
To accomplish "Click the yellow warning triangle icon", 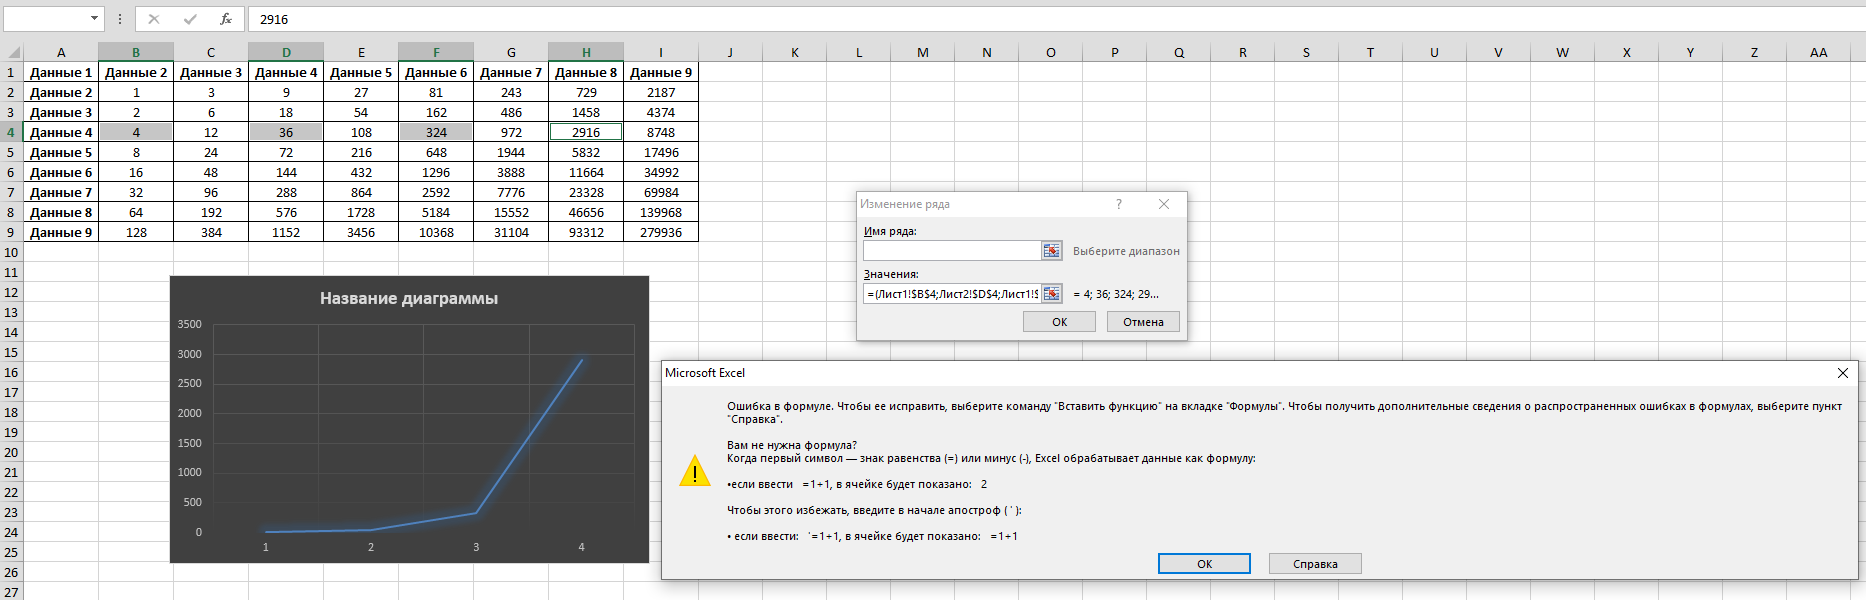I will coord(695,471).
